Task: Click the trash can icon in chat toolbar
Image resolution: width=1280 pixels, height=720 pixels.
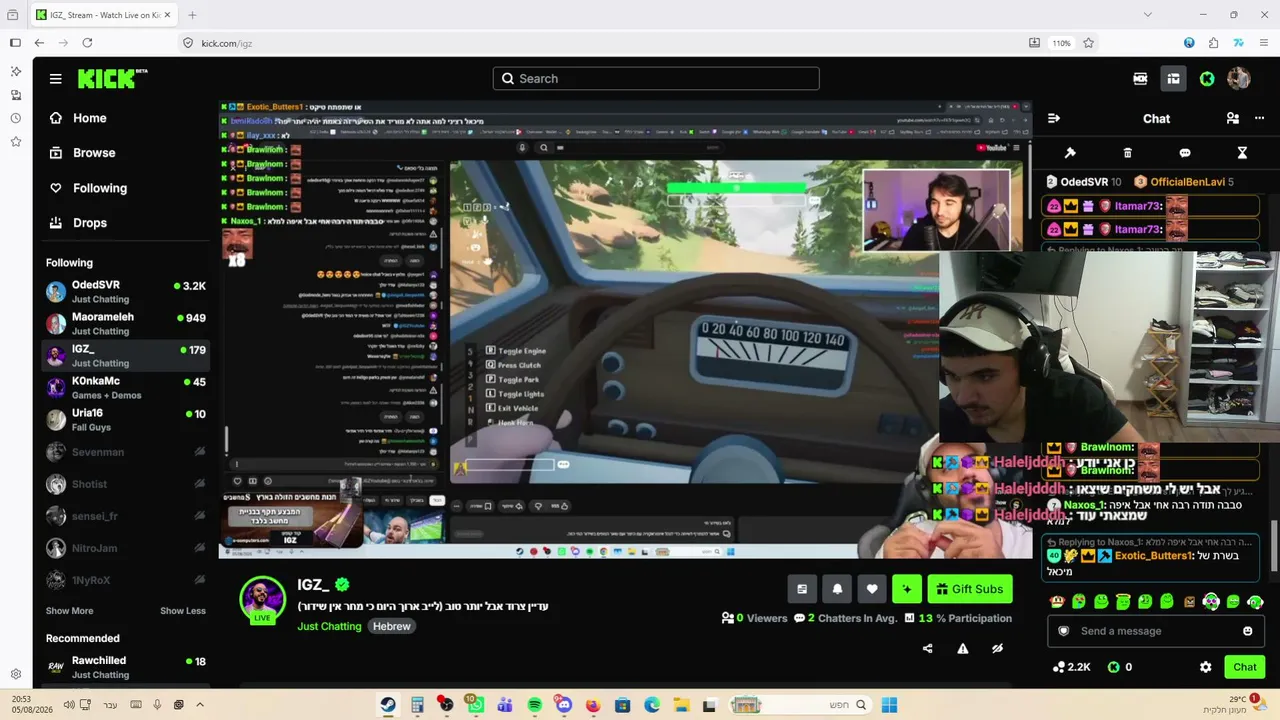Action: click(x=1127, y=153)
